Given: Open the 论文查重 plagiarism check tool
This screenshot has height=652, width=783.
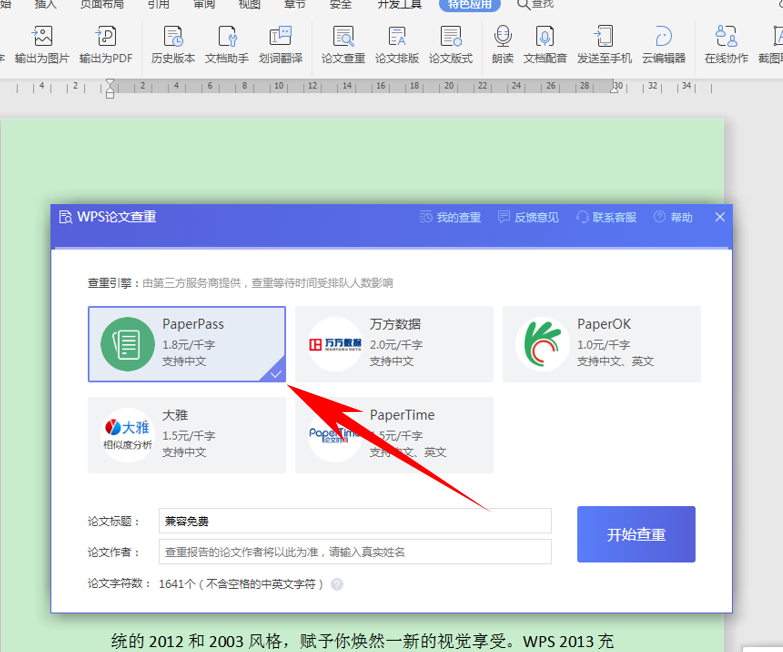Looking at the screenshot, I should tap(344, 45).
